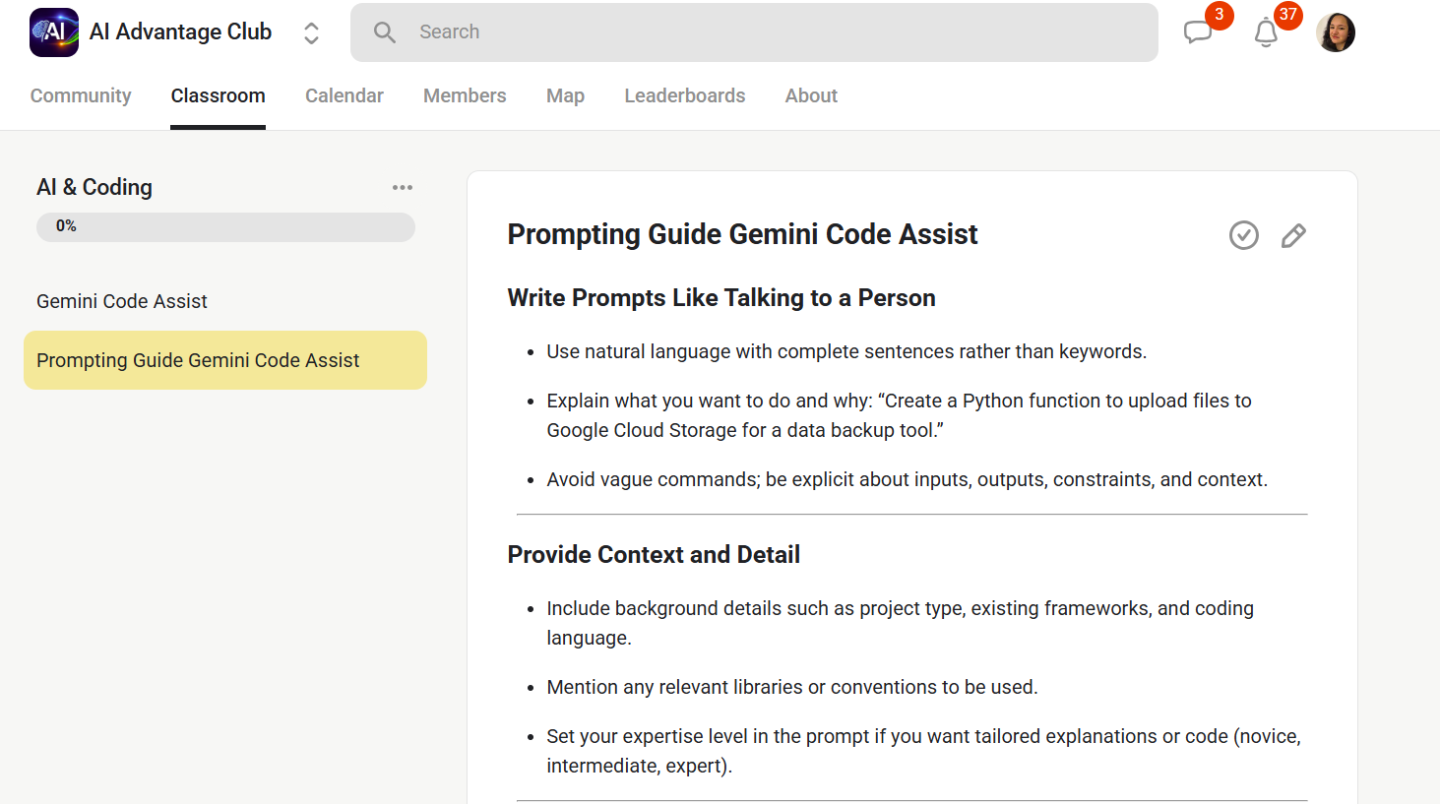
Task: Click the 'Use natural language' bullet text
Action: coord(846,352)
